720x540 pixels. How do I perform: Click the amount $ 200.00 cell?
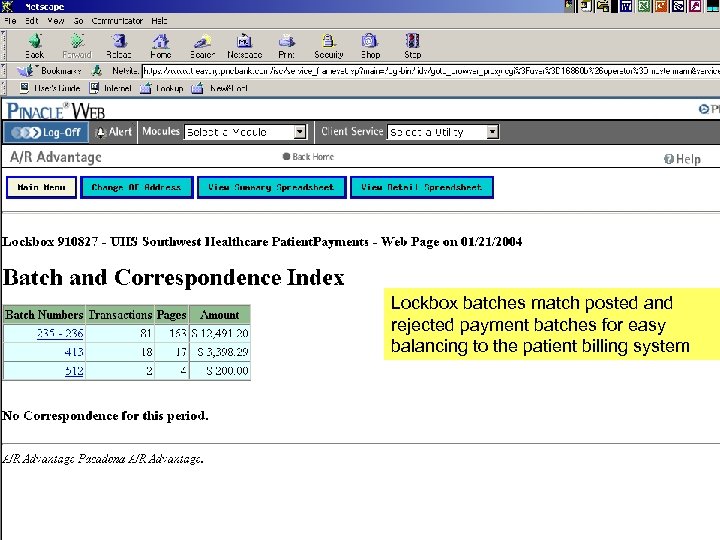coord(219,371)
